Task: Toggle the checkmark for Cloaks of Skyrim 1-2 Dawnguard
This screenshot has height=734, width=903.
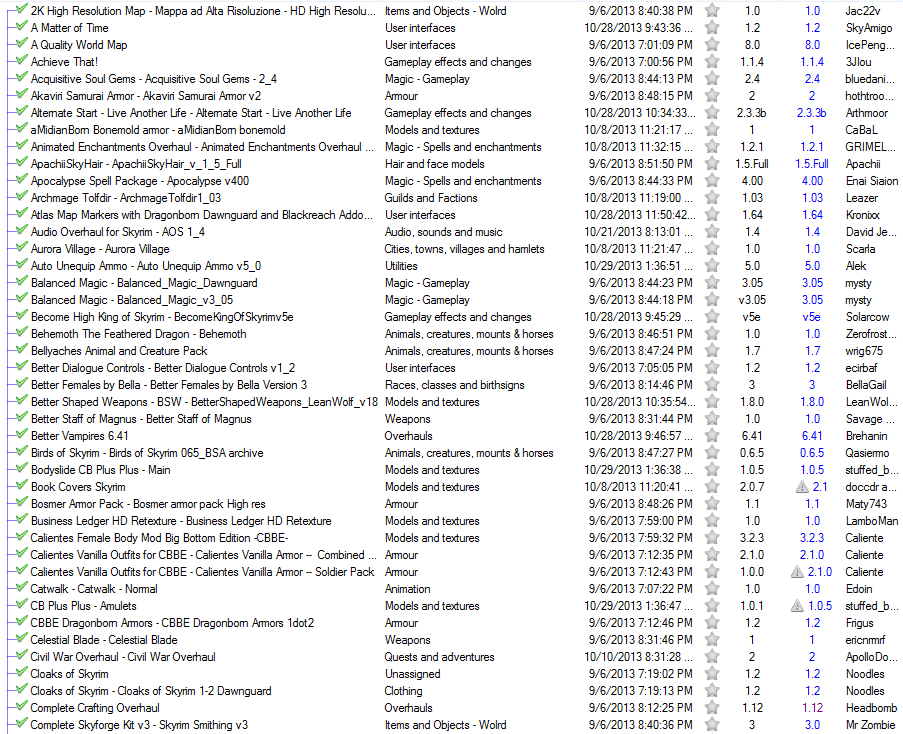Action: [x=22, y=689]
